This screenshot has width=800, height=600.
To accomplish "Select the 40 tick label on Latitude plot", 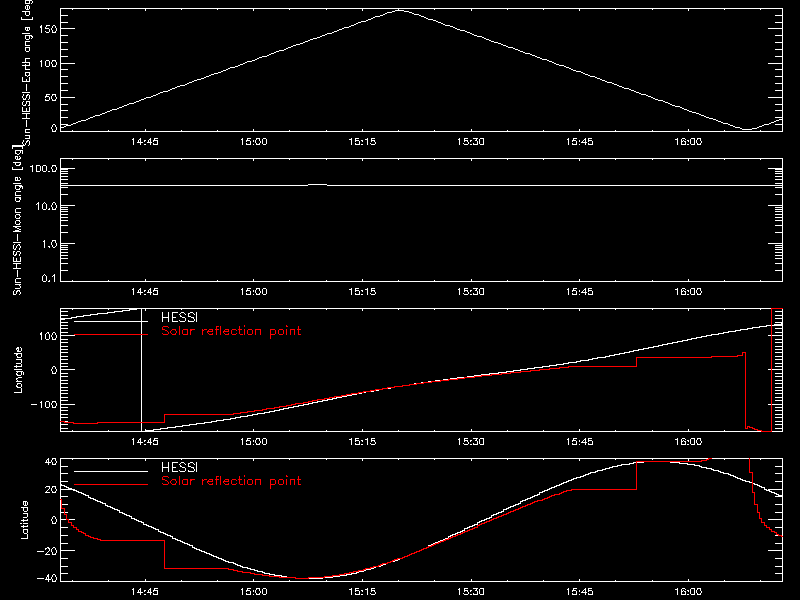I will [51, 461].
